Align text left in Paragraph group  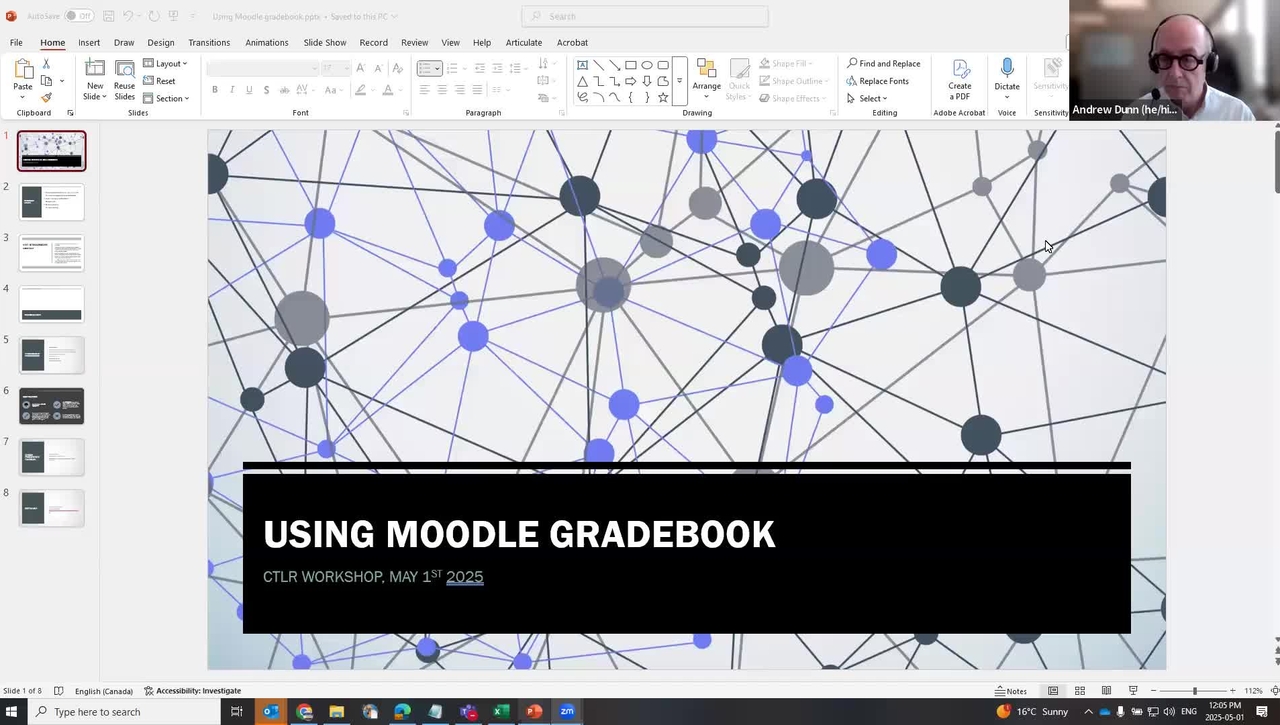424,90
